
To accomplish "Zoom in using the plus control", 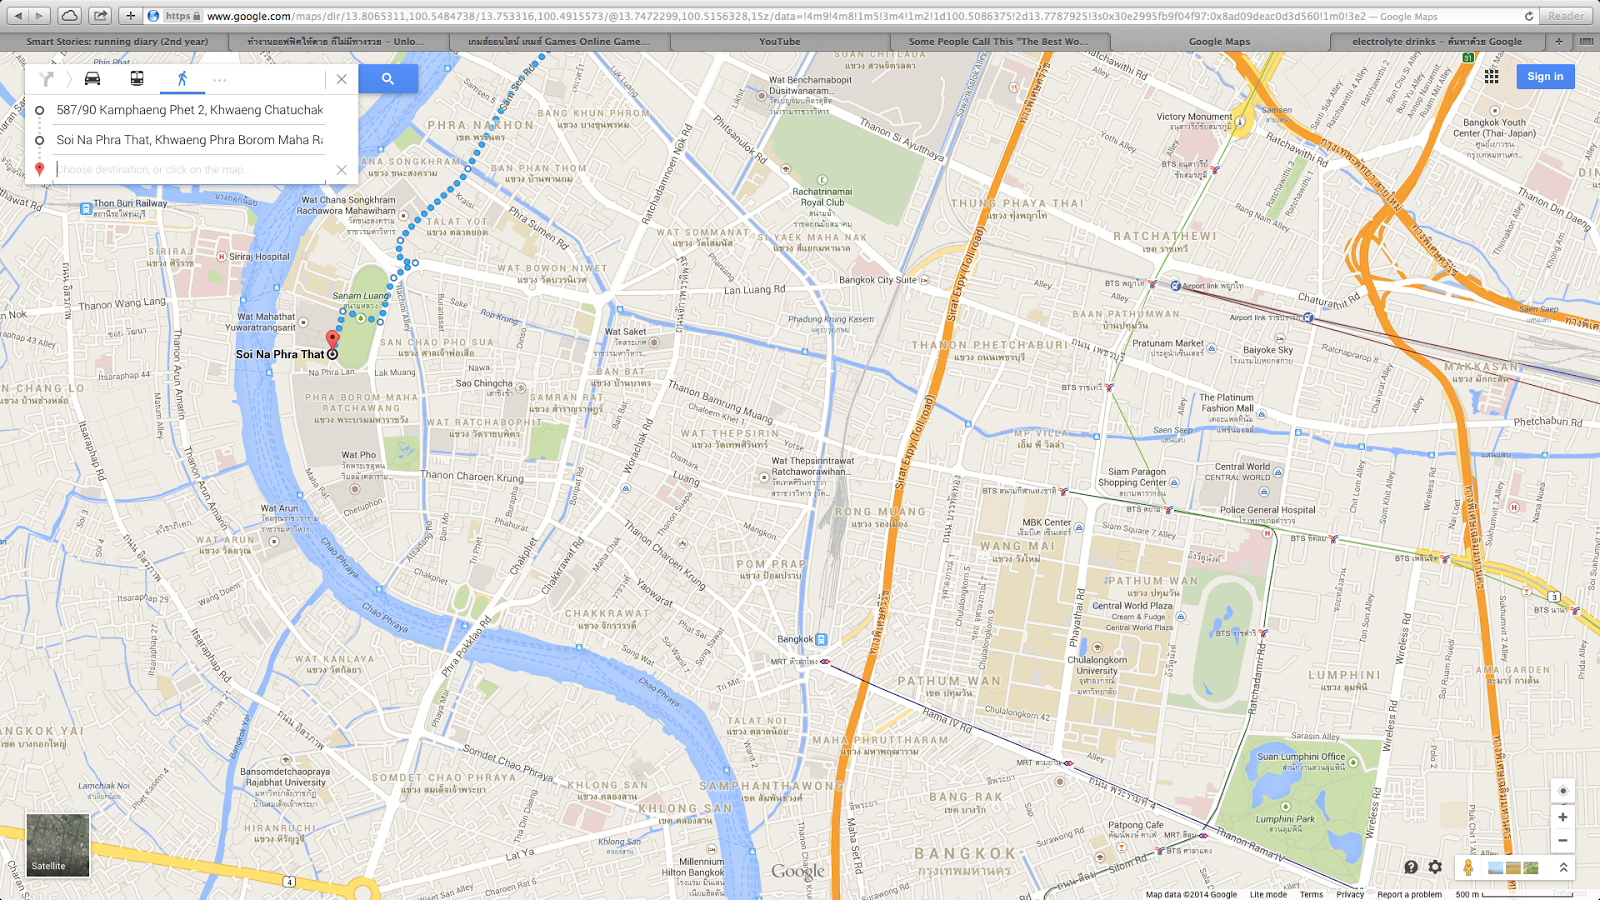I will pyautogui.click(x=1562, y=817).
